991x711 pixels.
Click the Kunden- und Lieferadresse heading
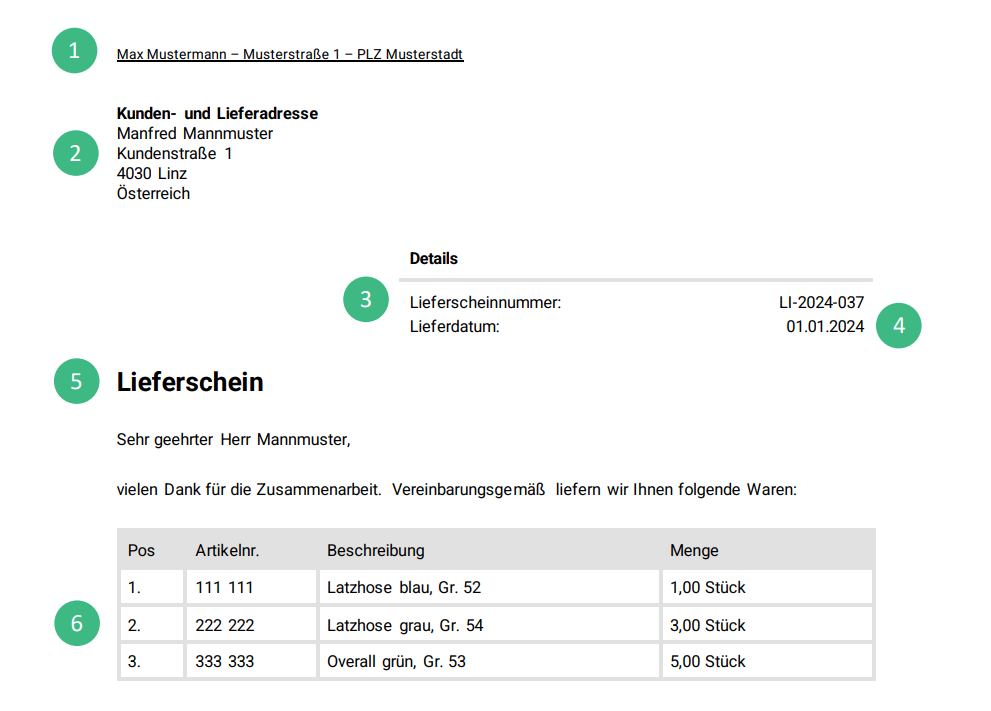coord(217,113)
